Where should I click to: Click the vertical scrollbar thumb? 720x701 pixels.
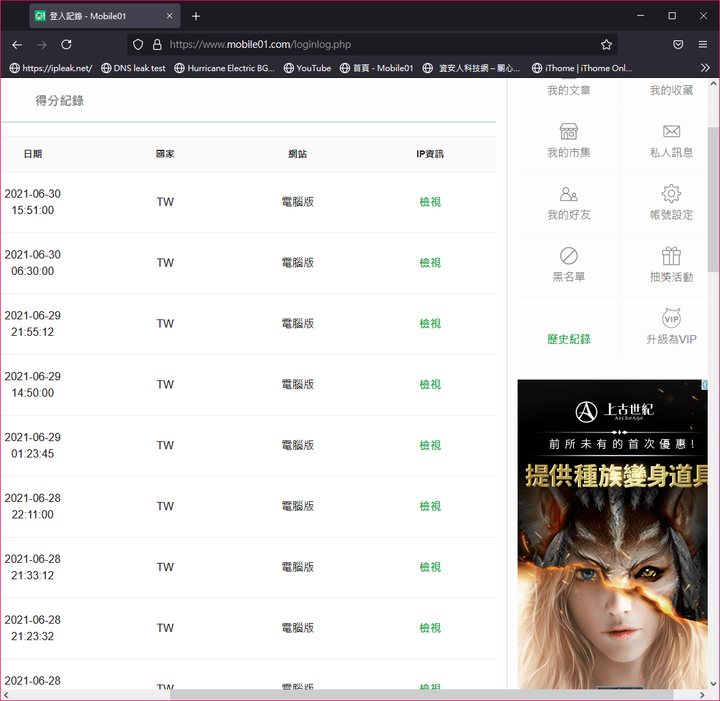(x=713, y=200)
